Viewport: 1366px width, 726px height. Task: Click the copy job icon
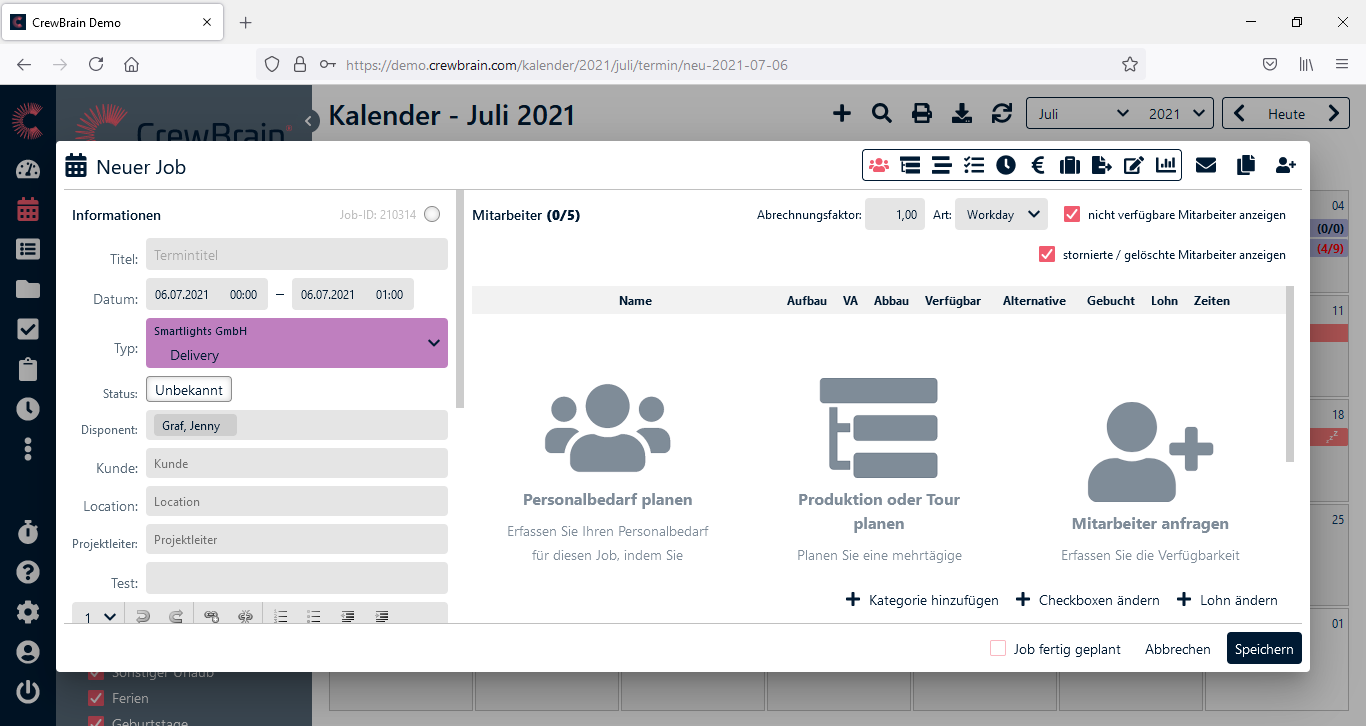tap(1245, 165)
